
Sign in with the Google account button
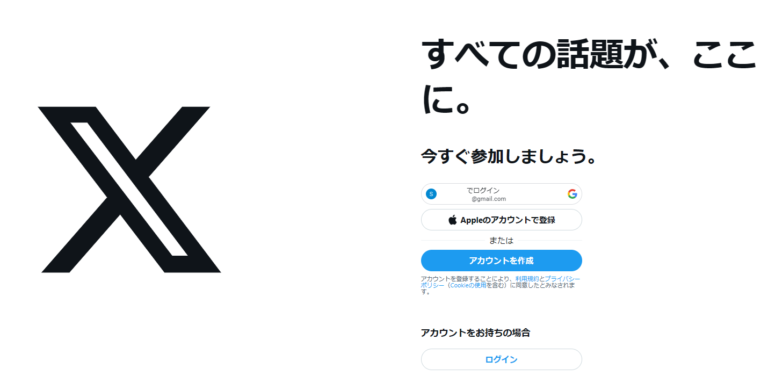502,194
